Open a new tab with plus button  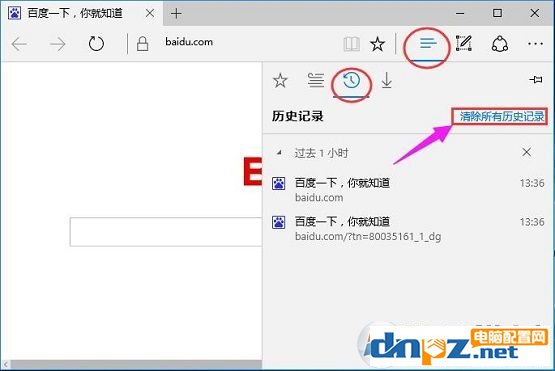(x=176, y=13)
